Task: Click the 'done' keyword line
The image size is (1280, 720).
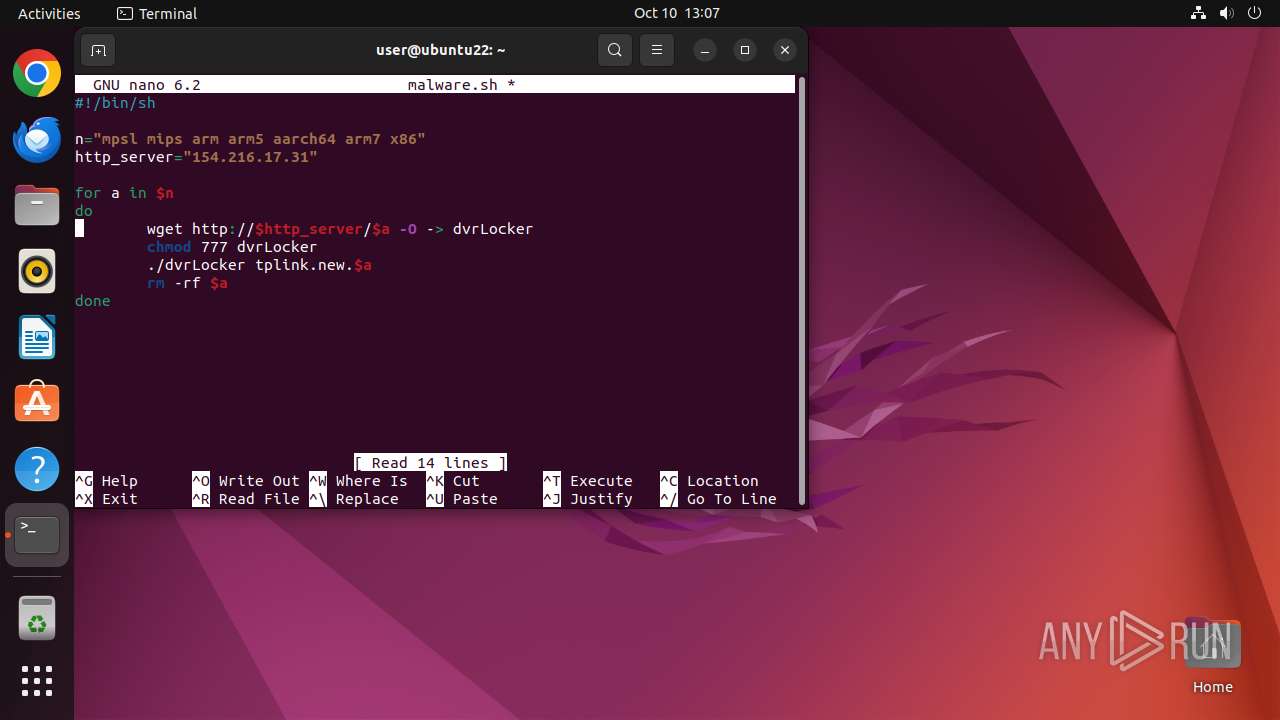Action: (93, 301)
